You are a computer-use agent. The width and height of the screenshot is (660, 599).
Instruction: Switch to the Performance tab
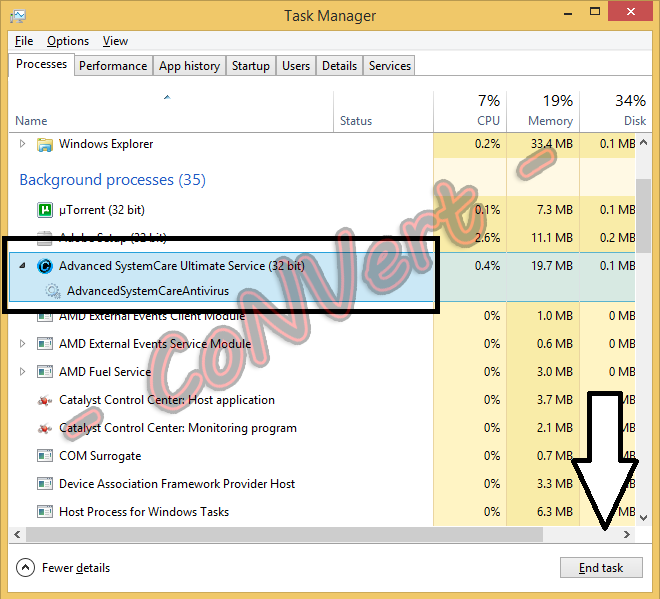pos(113,66)
